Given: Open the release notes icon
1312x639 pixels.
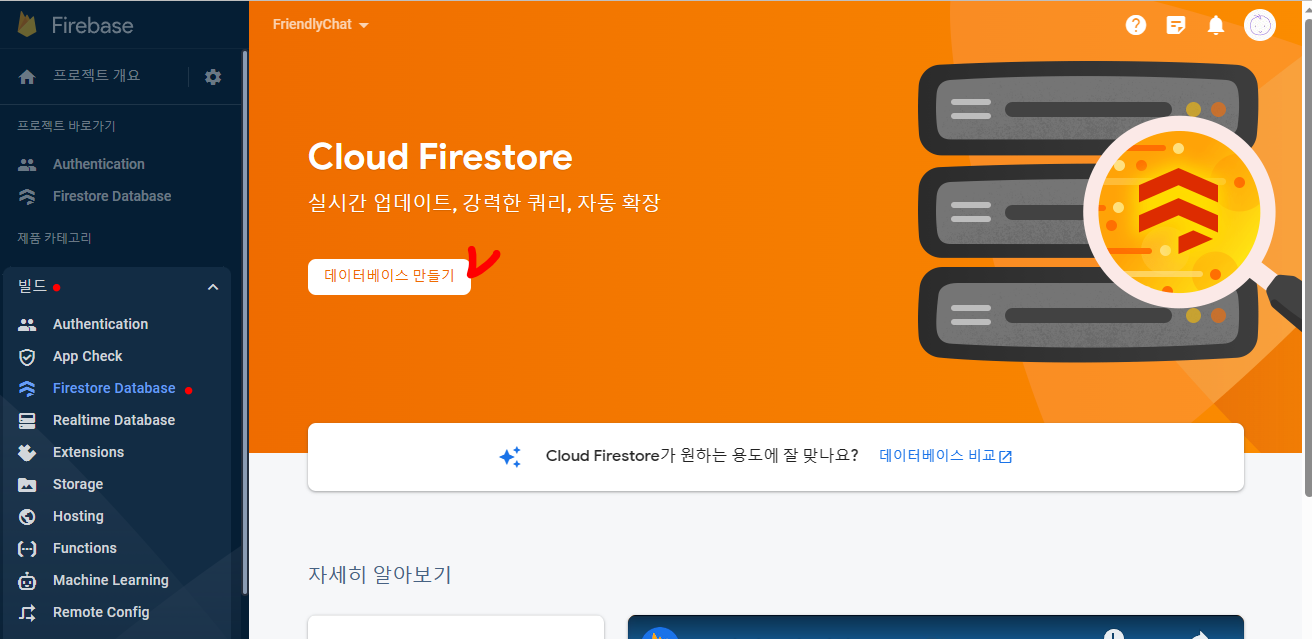Looking at the screenshot, I should [1176, 25].
